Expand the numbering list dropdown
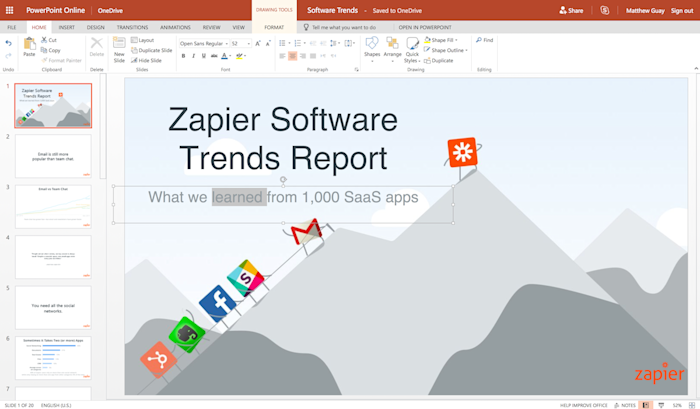This screenshot has height=409, width=700. coord(304,43)
